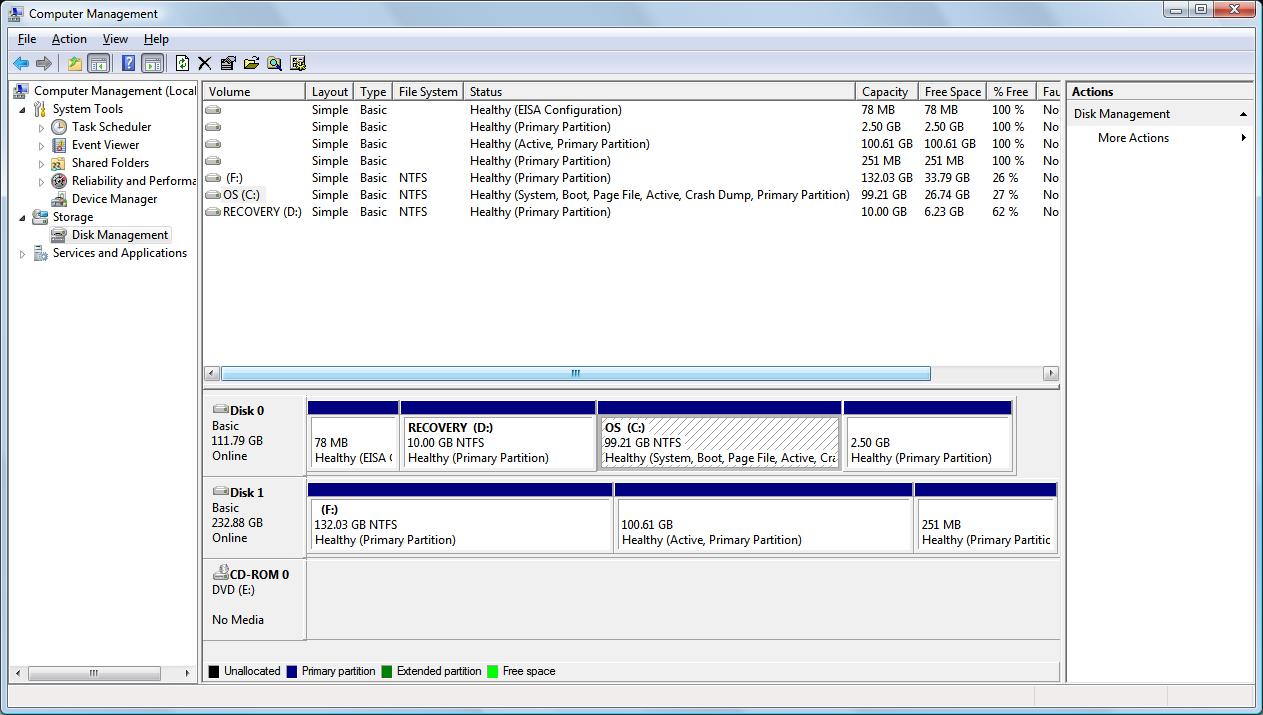The image size is (1263, 715).
Task: Open Help via the blue question mark icon
Action: pos(128,63)
